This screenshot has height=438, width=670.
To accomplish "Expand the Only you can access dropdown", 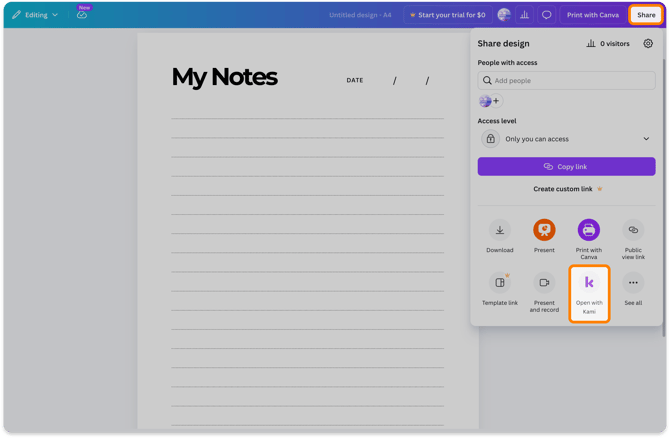I will point(566,139).
